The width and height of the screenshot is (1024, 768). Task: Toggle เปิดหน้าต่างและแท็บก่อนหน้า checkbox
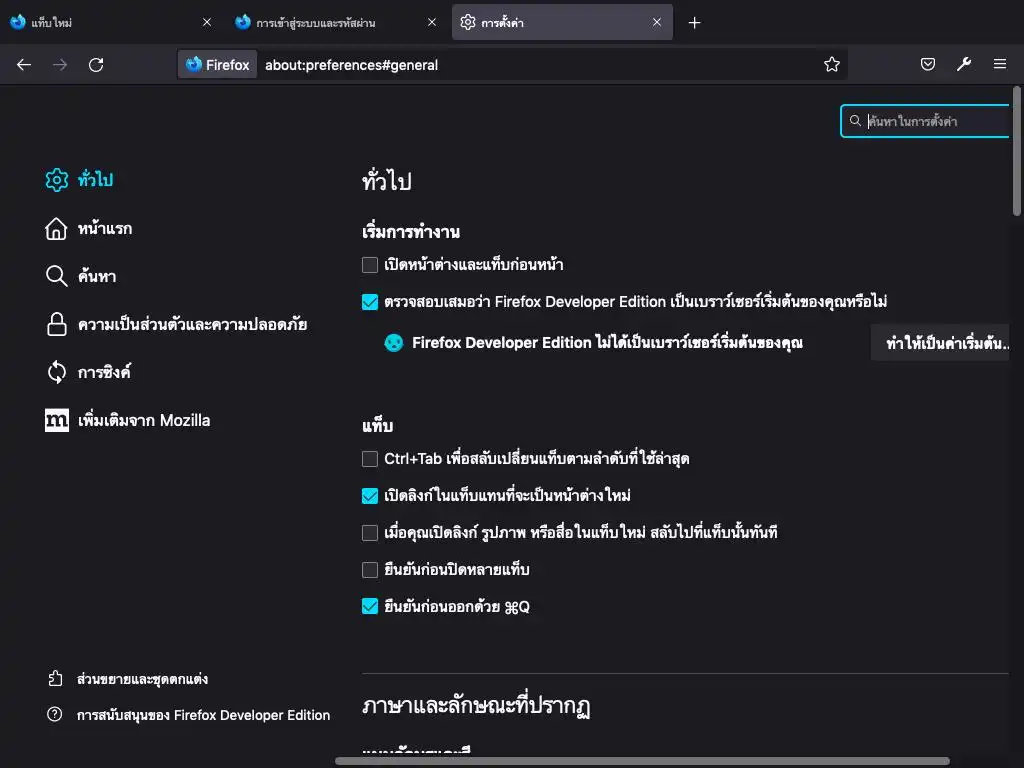click(x=370, y=264)
